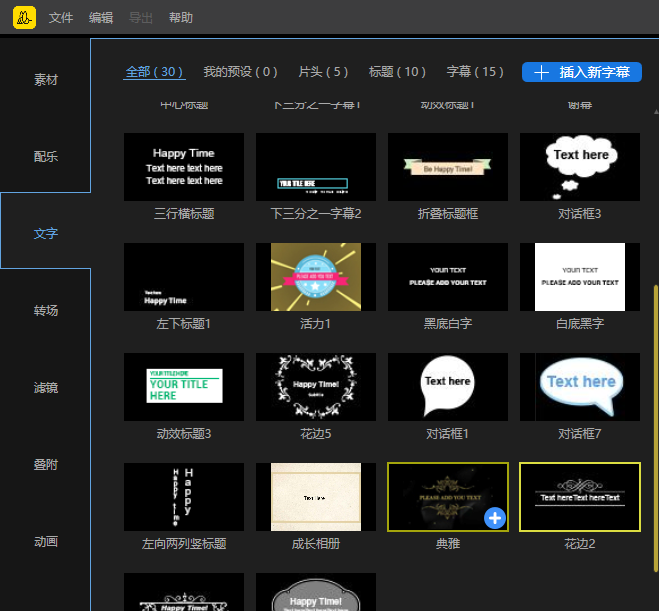This screenshot has width=659, height=611.
Task: Select the 对话框3 thought bubble thumbnail
Action: [580, 167]
